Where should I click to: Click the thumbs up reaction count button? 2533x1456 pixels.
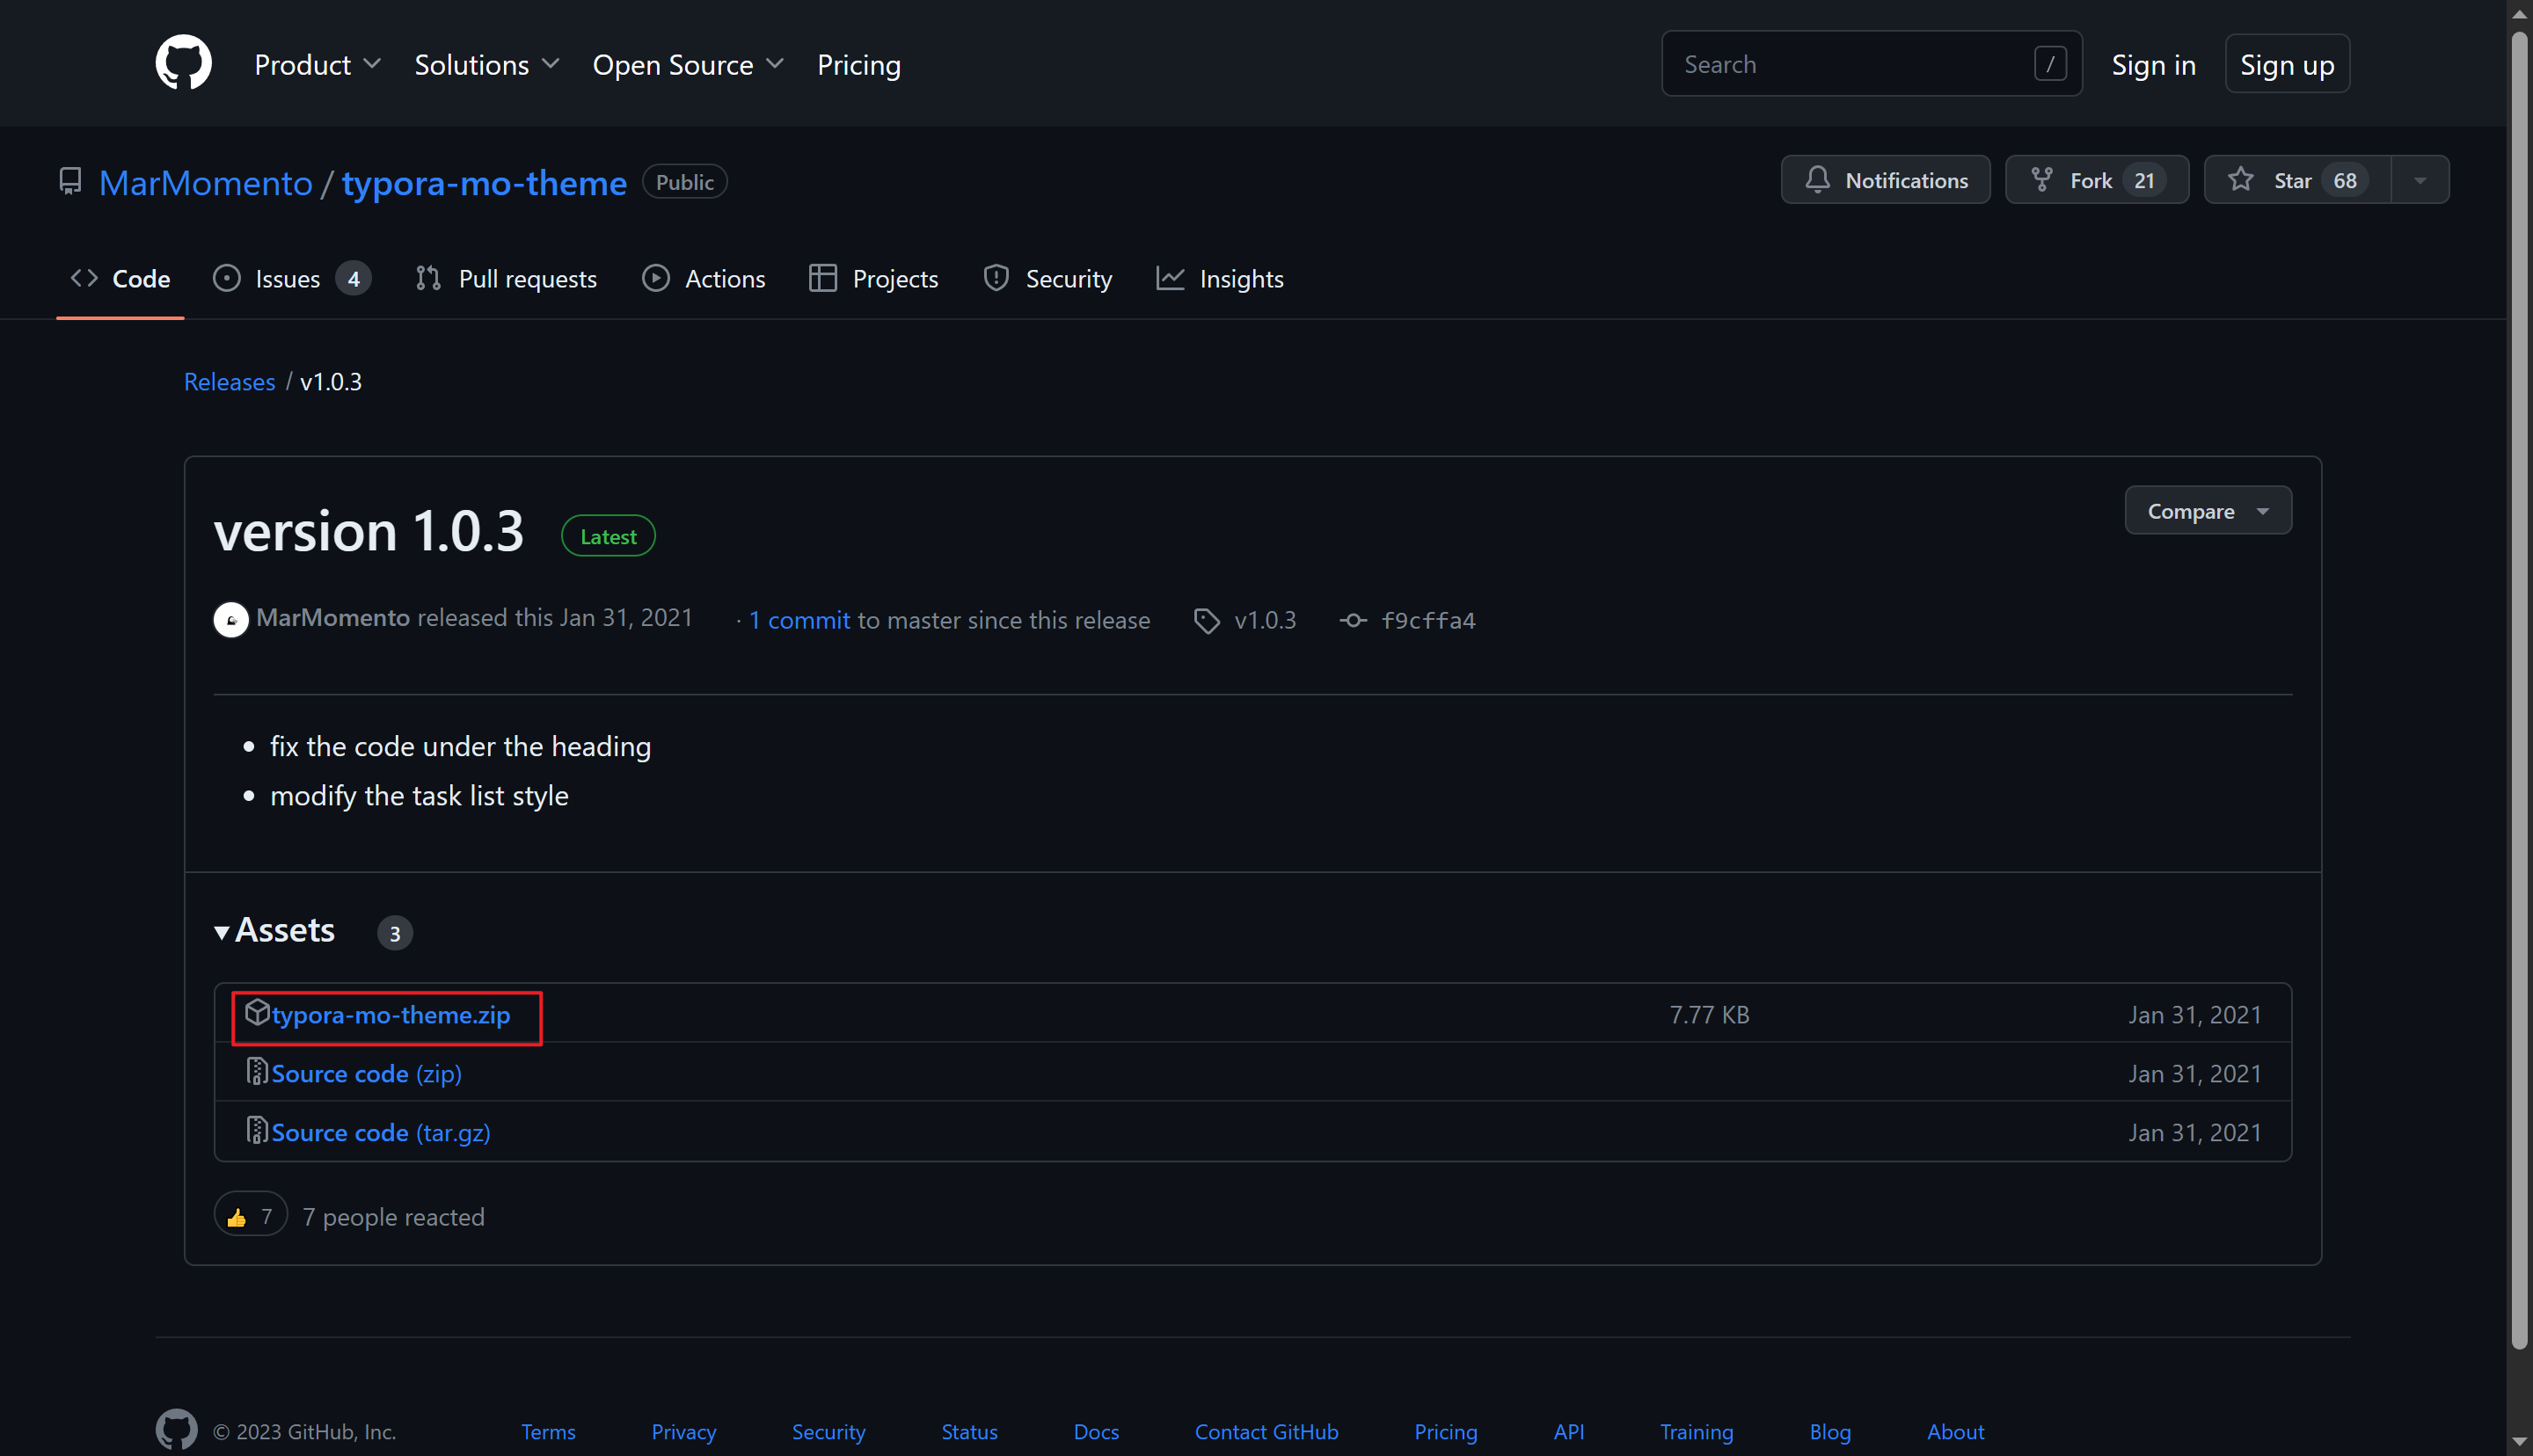coord(251,1216)
